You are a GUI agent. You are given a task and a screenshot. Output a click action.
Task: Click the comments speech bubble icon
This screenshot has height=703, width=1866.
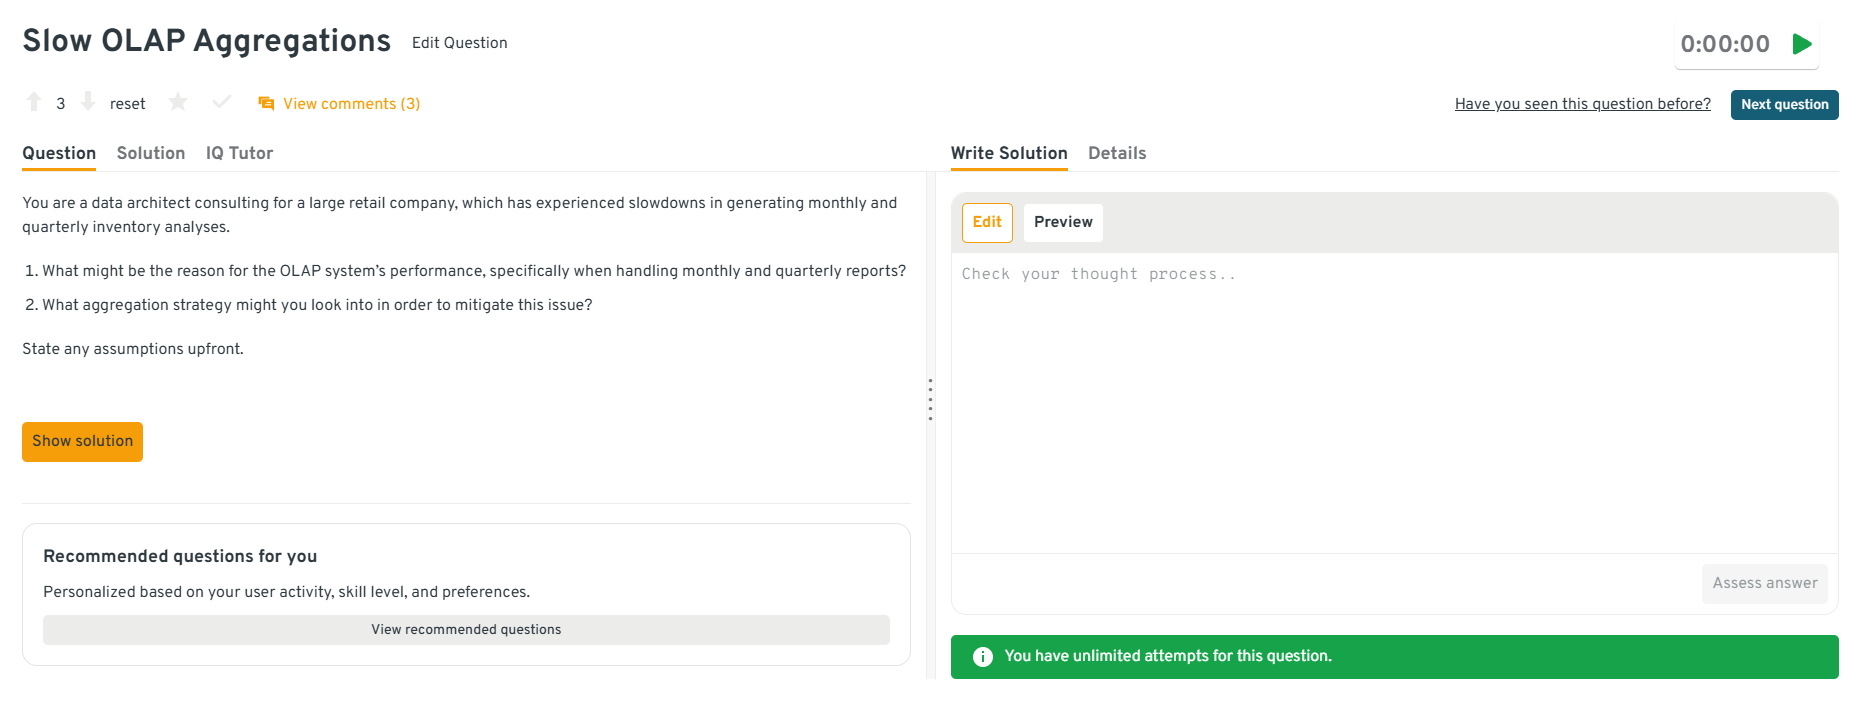click(x=266, y=104)
